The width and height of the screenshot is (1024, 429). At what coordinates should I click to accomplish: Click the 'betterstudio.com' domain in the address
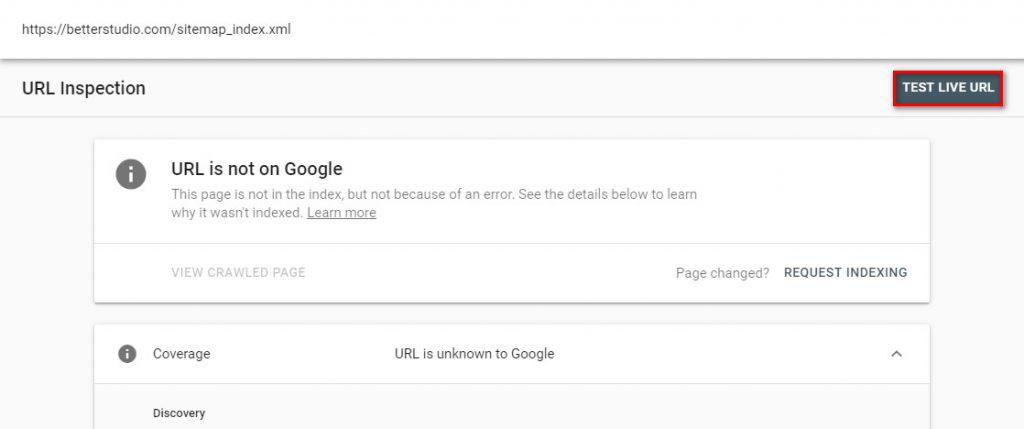click(x=123, y=28)
